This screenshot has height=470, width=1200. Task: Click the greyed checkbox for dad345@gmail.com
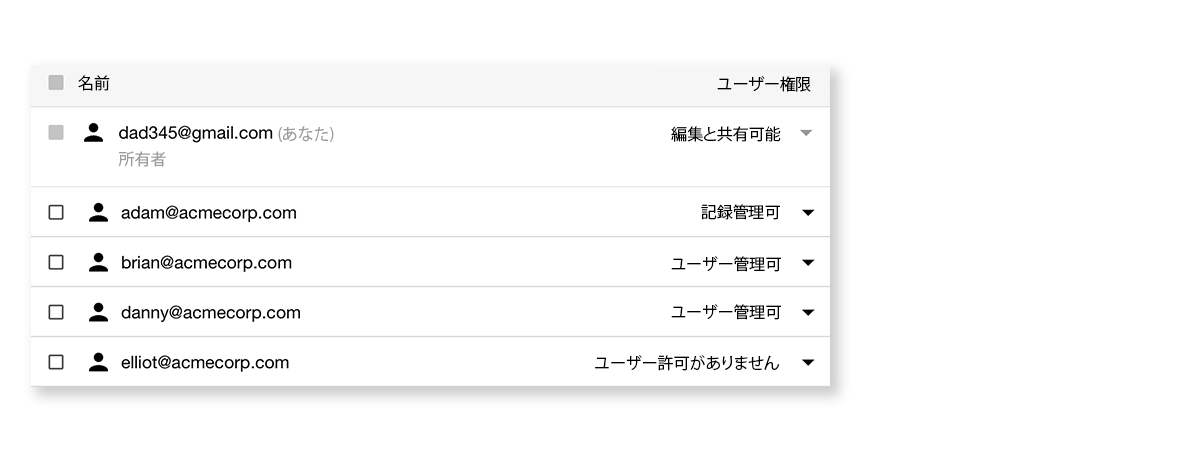coord(56,132)
